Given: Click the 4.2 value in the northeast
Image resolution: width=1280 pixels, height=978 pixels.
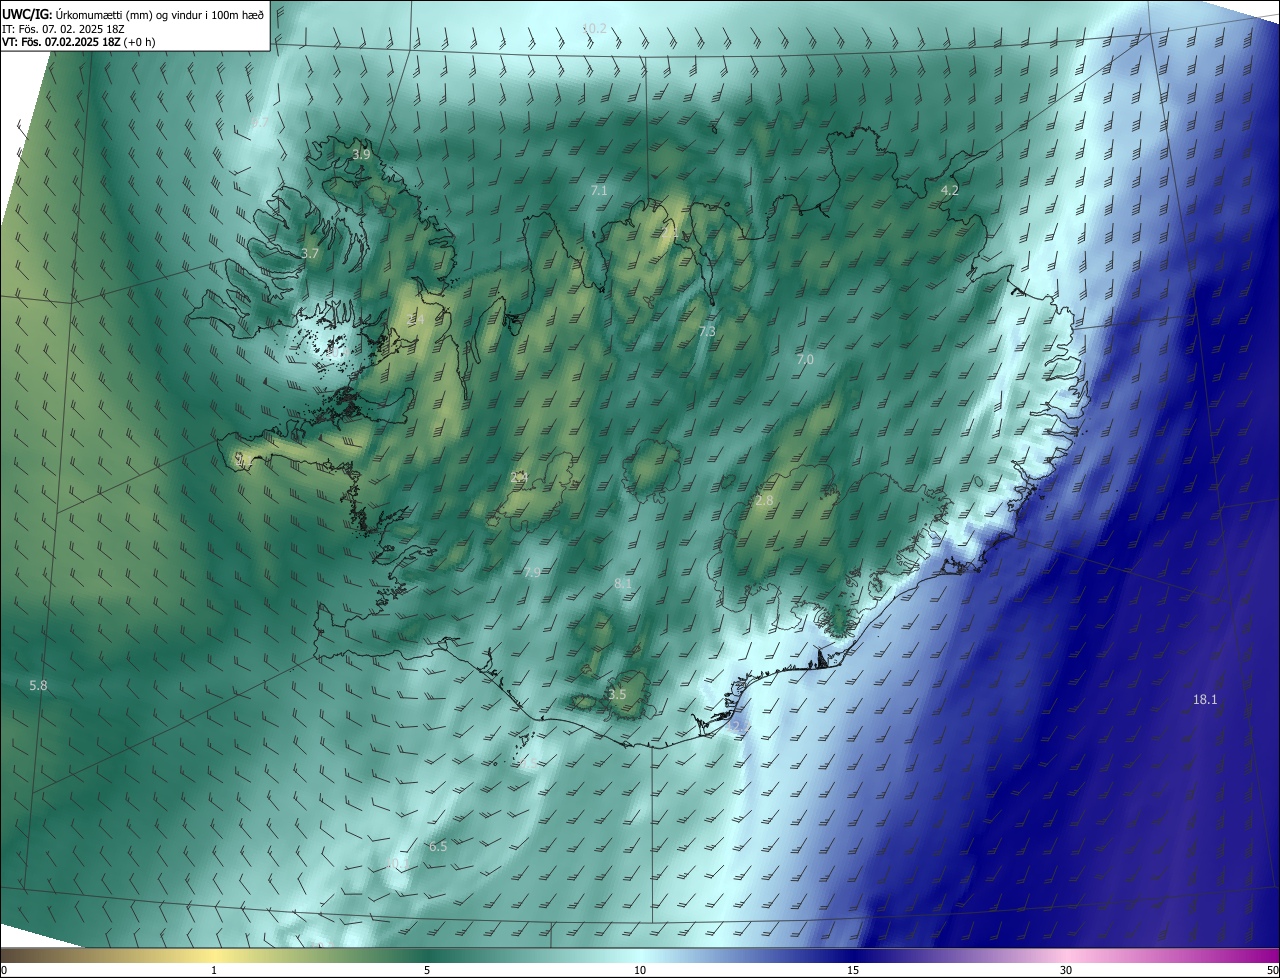Looking at the screenshot, I should click(949, 190).
